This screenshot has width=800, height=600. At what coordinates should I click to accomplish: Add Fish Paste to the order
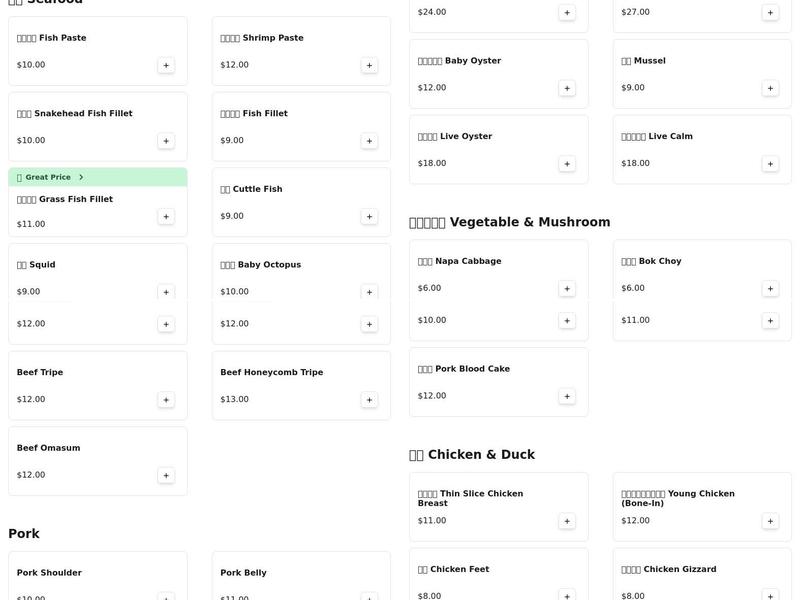pyautogui.click(x=164, y=63)
